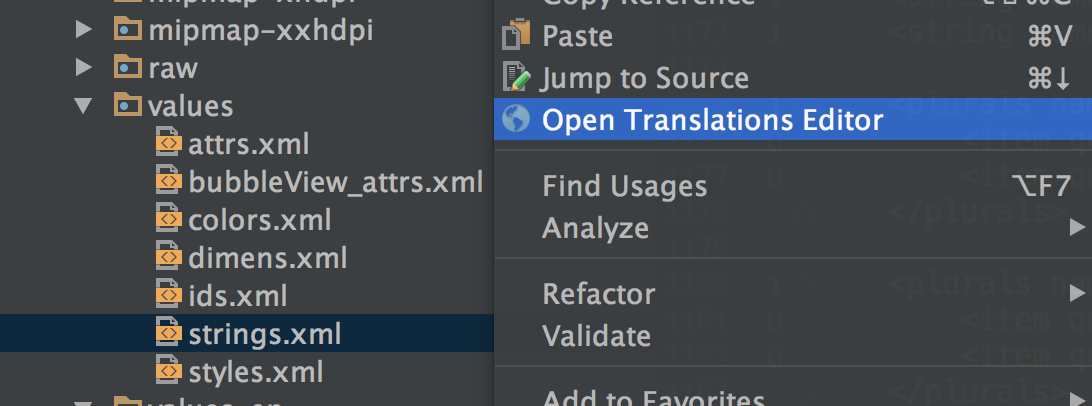Click the values folder icon
Image resolution: width=1092 pixels, height=406 pixels.
point(128,104)
